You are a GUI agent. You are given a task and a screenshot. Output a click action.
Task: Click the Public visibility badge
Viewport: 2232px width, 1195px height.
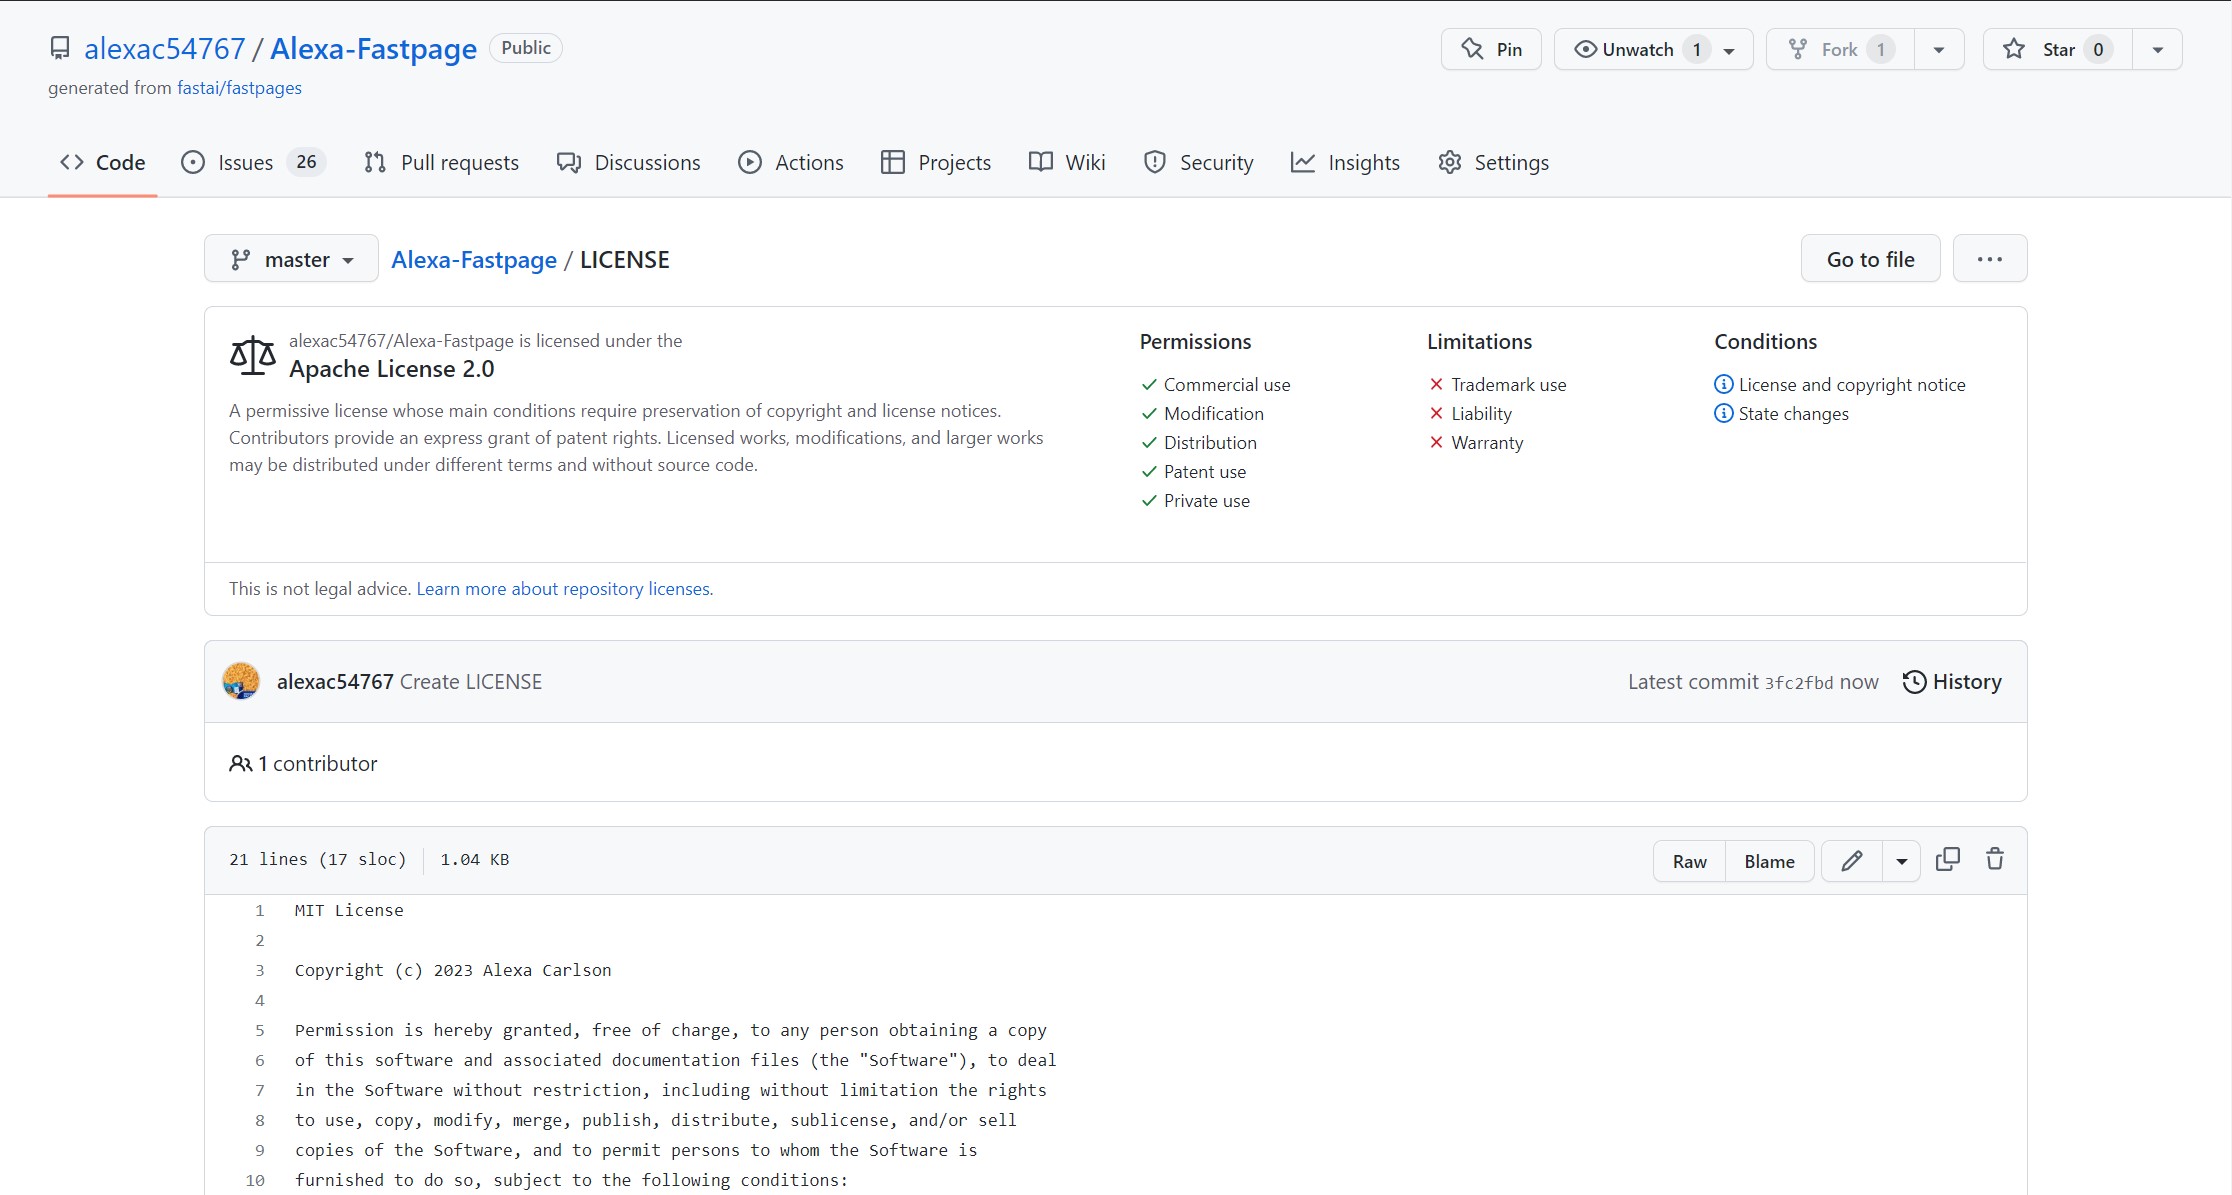(x=526, y=48)
